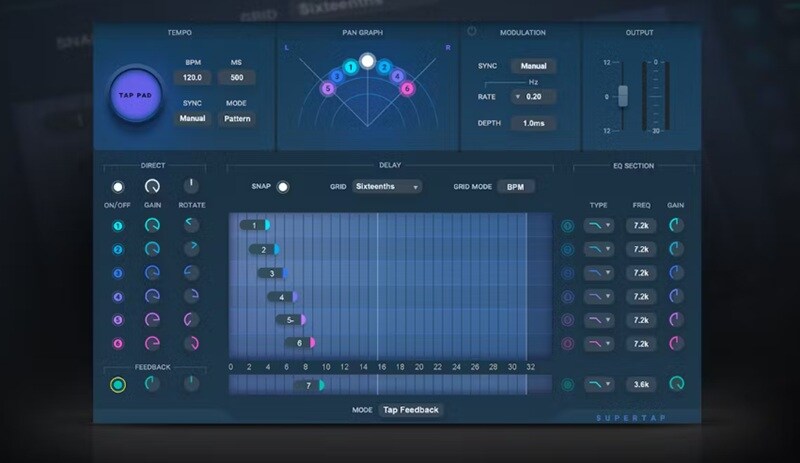Open EQ type dropdown for tap 3

598,273
